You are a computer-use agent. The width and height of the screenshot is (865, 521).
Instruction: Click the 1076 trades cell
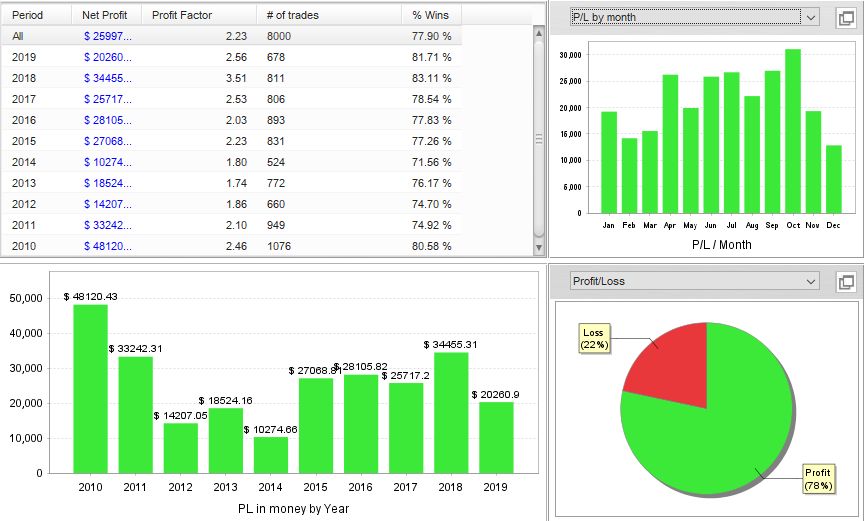279,246
